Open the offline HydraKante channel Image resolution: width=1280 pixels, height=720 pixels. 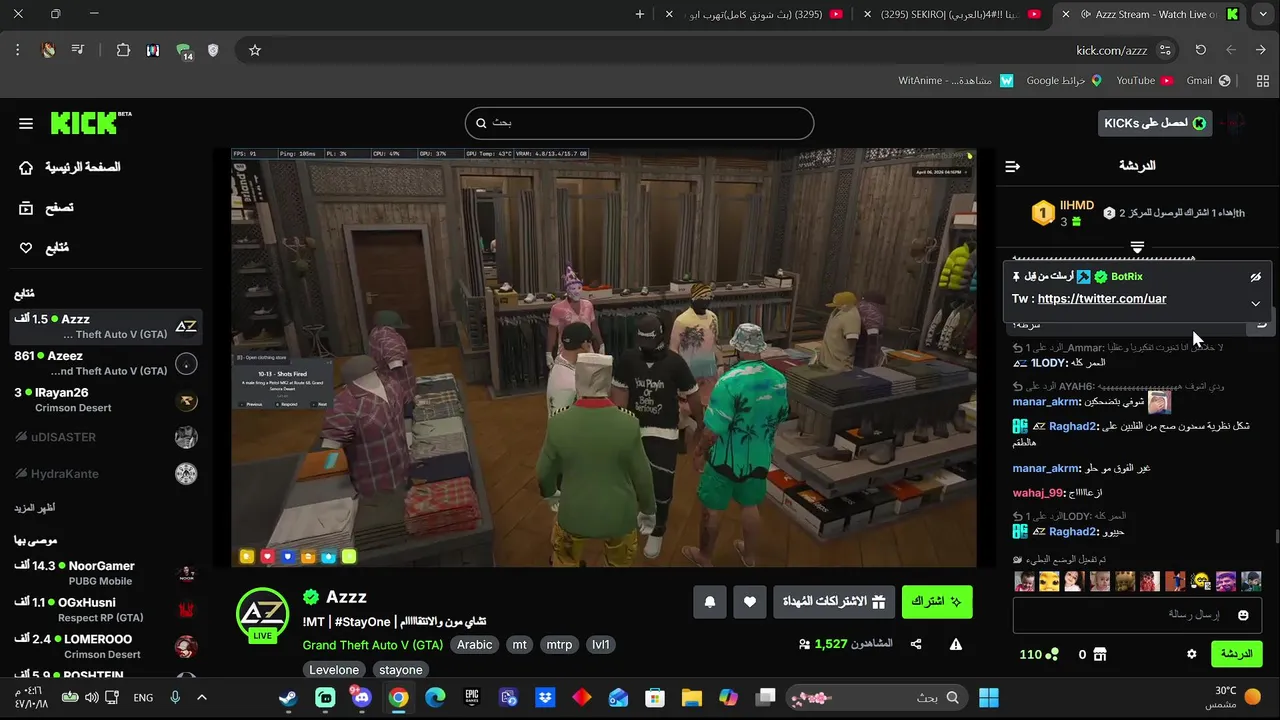[x=105, y=474]
